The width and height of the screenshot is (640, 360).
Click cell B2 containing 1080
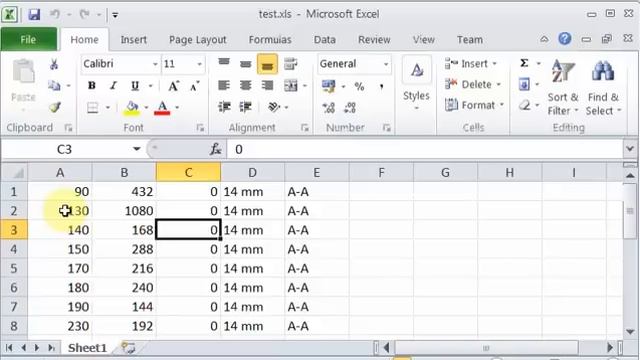124,211
